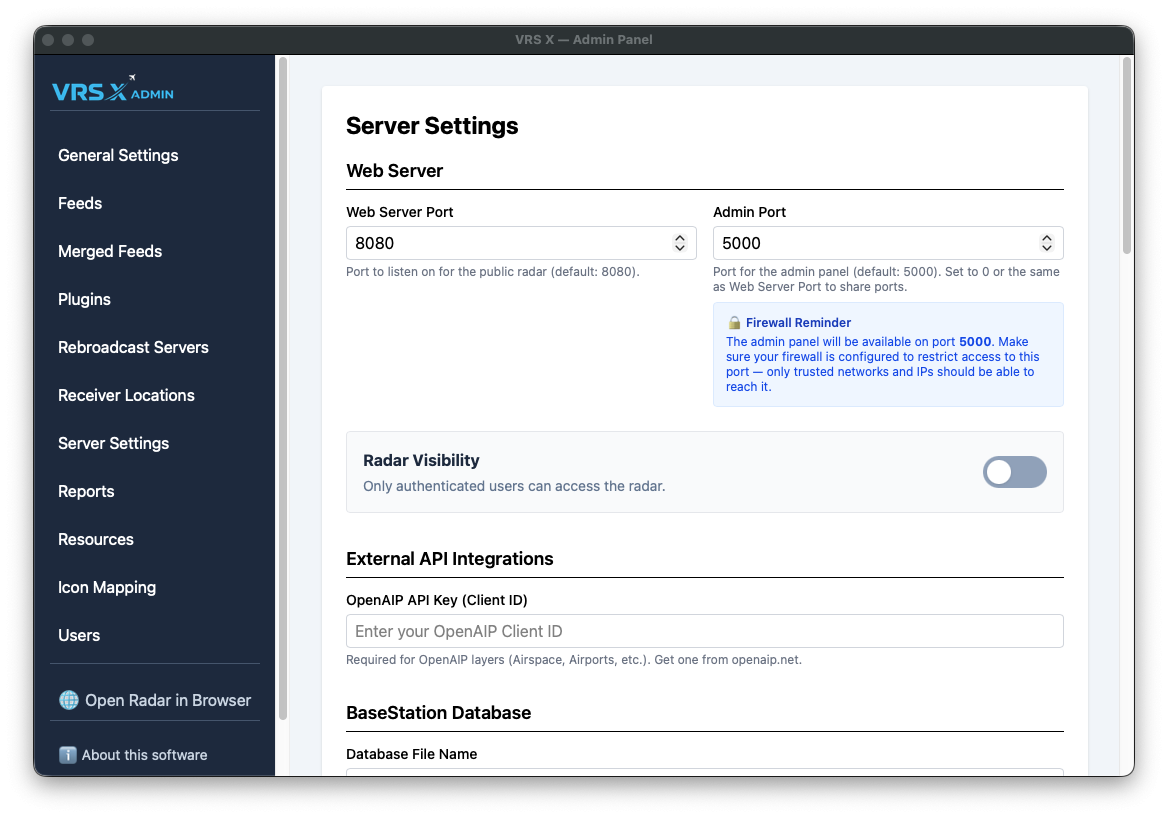Viewport: 1168px width, 818px height.
Task: Click the info icon beside About this software
Action: pyautogui.click(x=68, y=755)
